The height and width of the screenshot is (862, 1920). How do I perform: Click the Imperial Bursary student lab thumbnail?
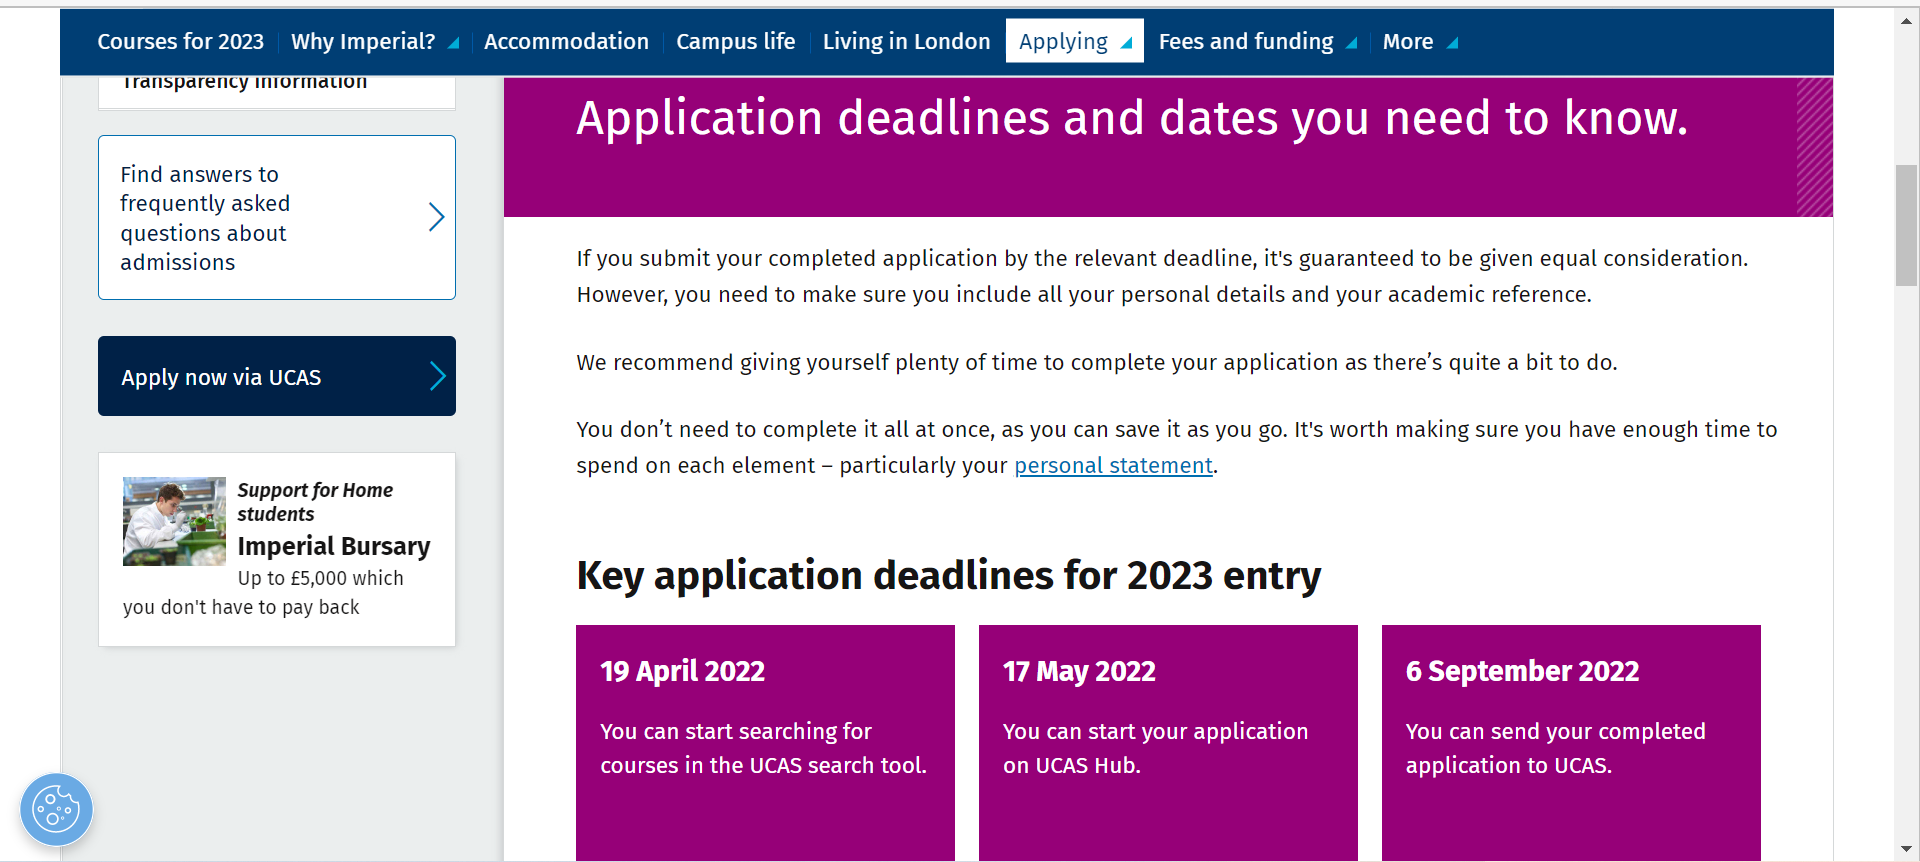click(x=174, y=521)
